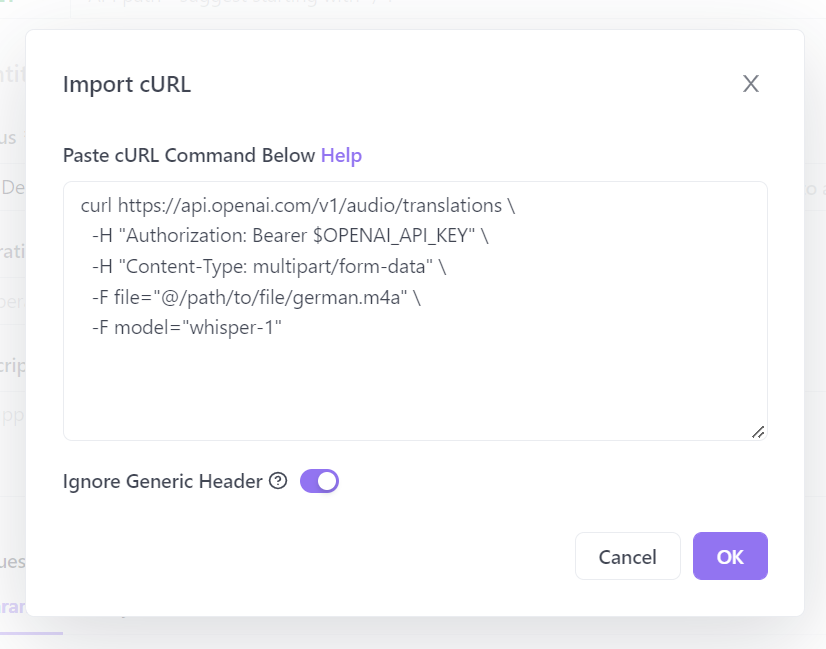Click the Ignore Generic Header label text
826x649 pixels.
[x=162, y=481]
